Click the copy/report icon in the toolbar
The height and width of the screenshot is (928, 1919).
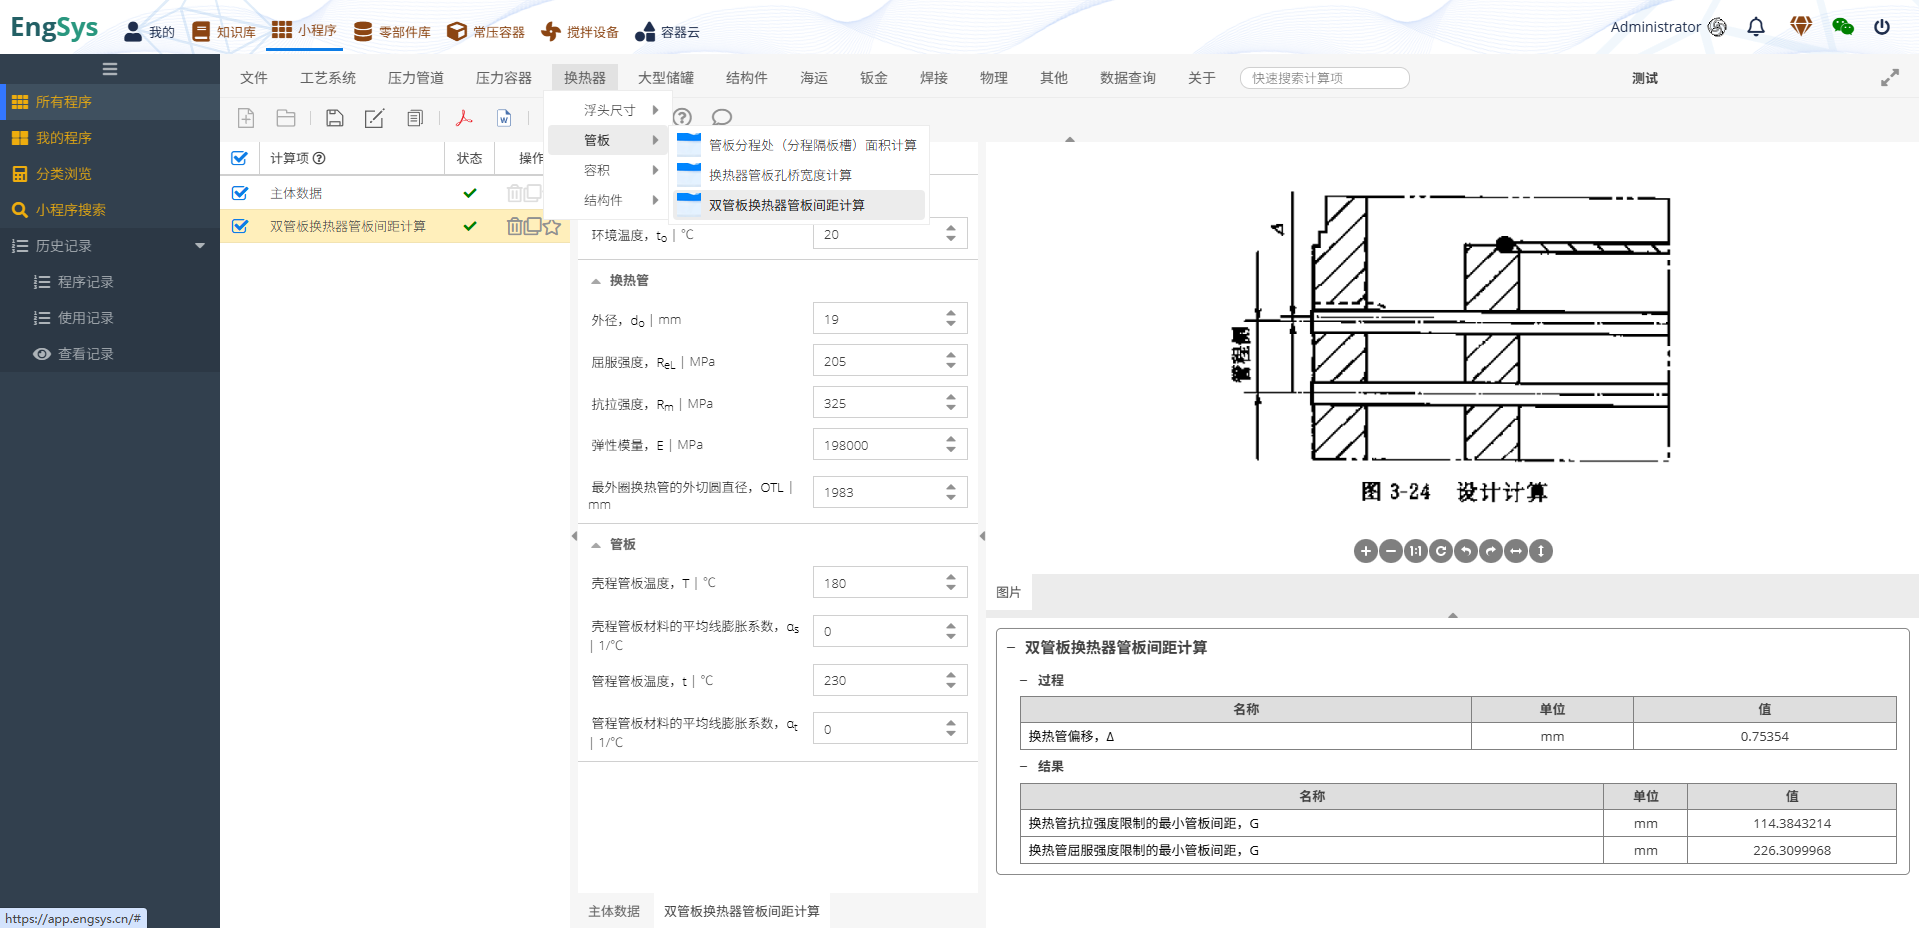[414, 118]
